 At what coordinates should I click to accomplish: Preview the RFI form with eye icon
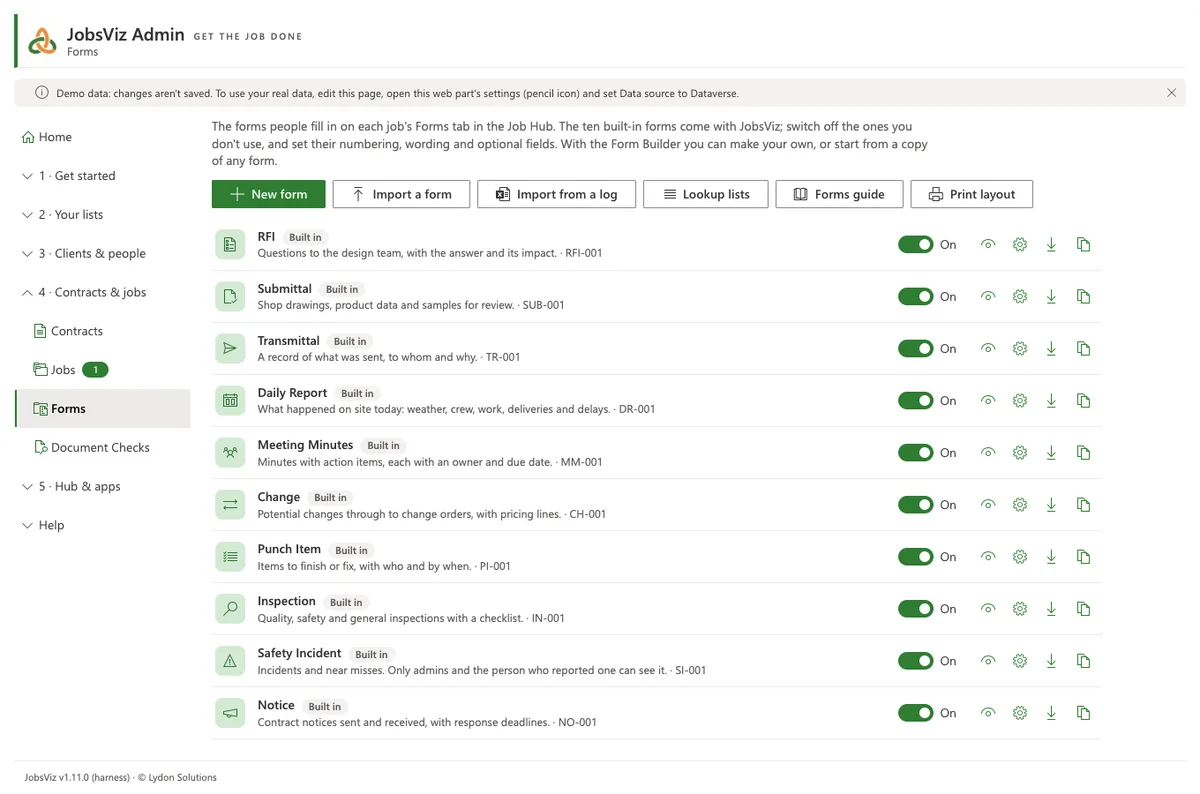[988, 244]
